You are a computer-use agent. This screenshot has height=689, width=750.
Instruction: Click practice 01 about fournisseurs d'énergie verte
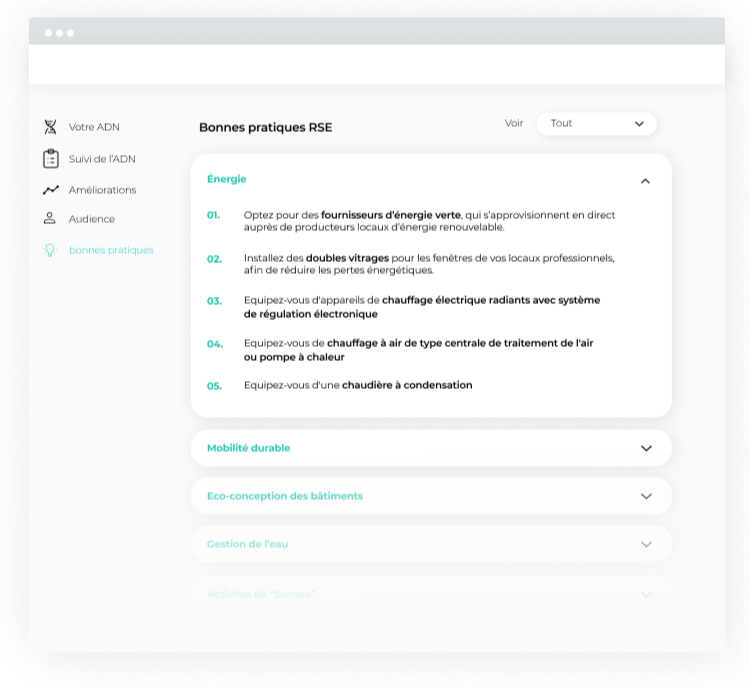429,220
